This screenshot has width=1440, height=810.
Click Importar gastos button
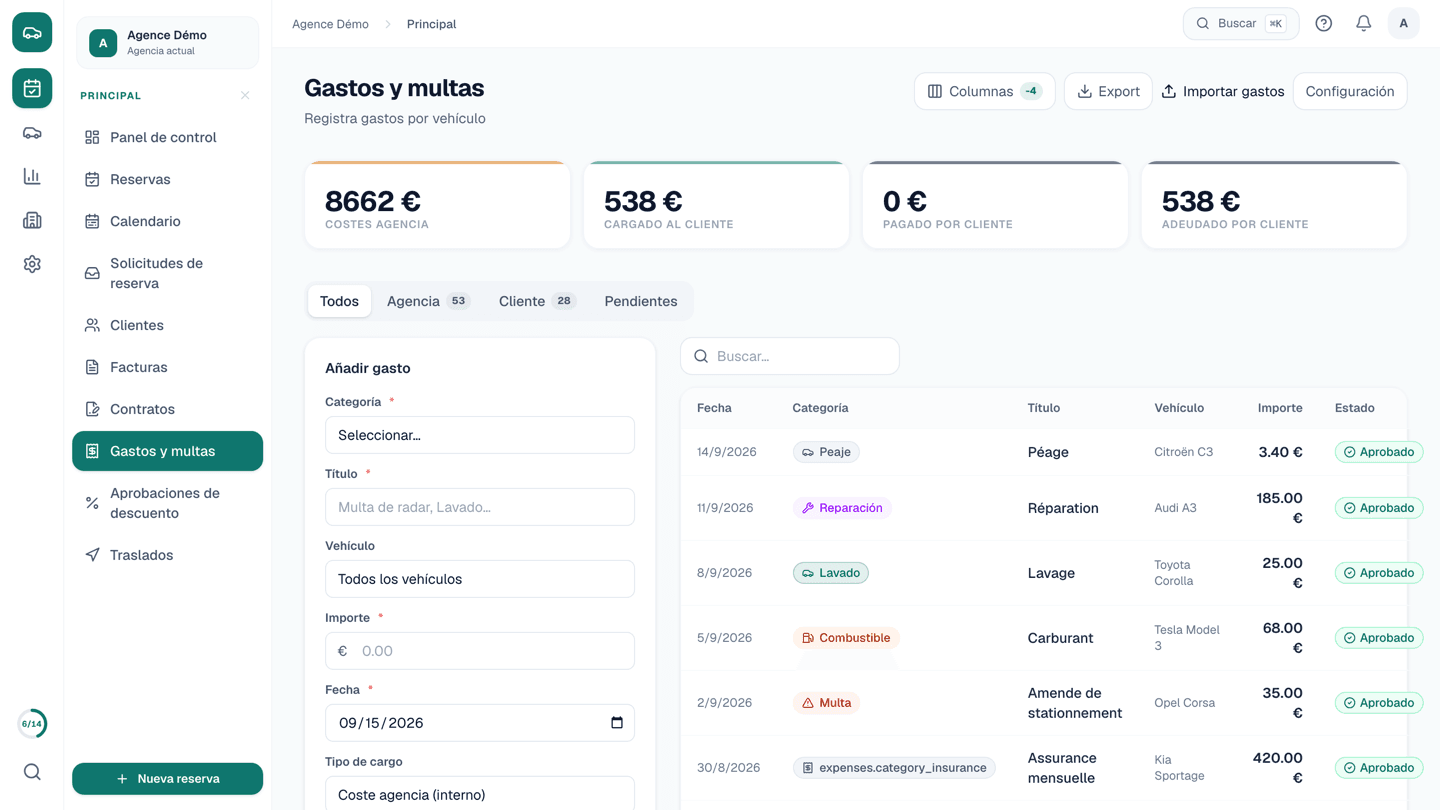coord(1222,91)
